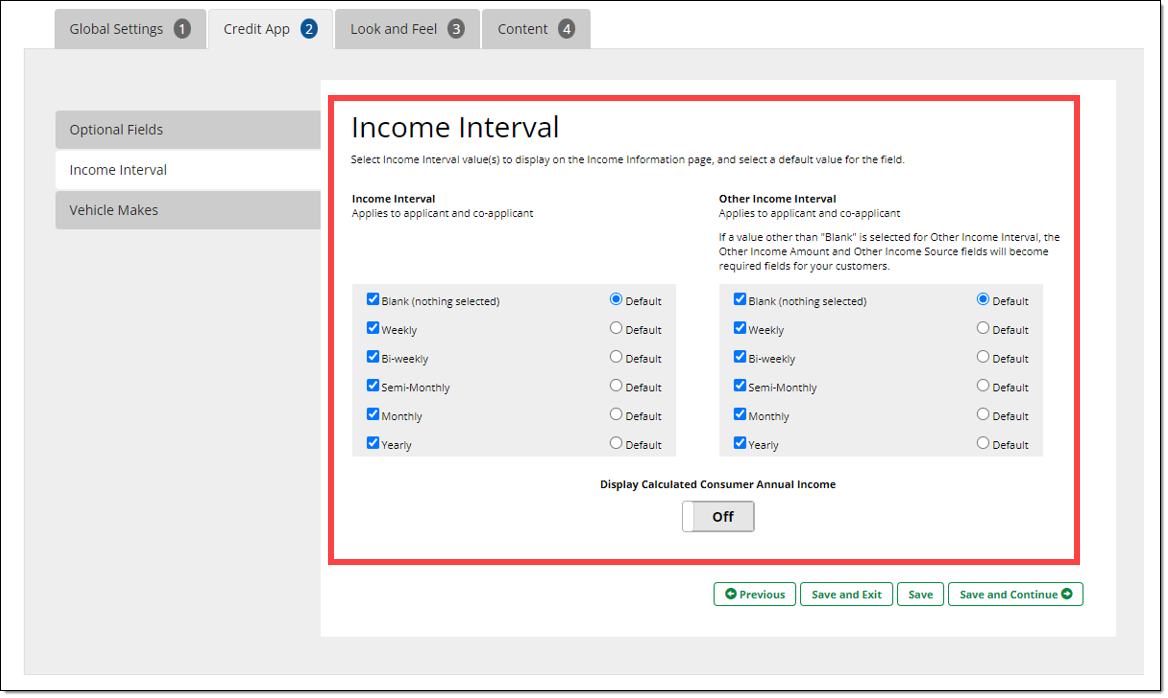
Task: Click the Previous button
Action: (755, 594)
